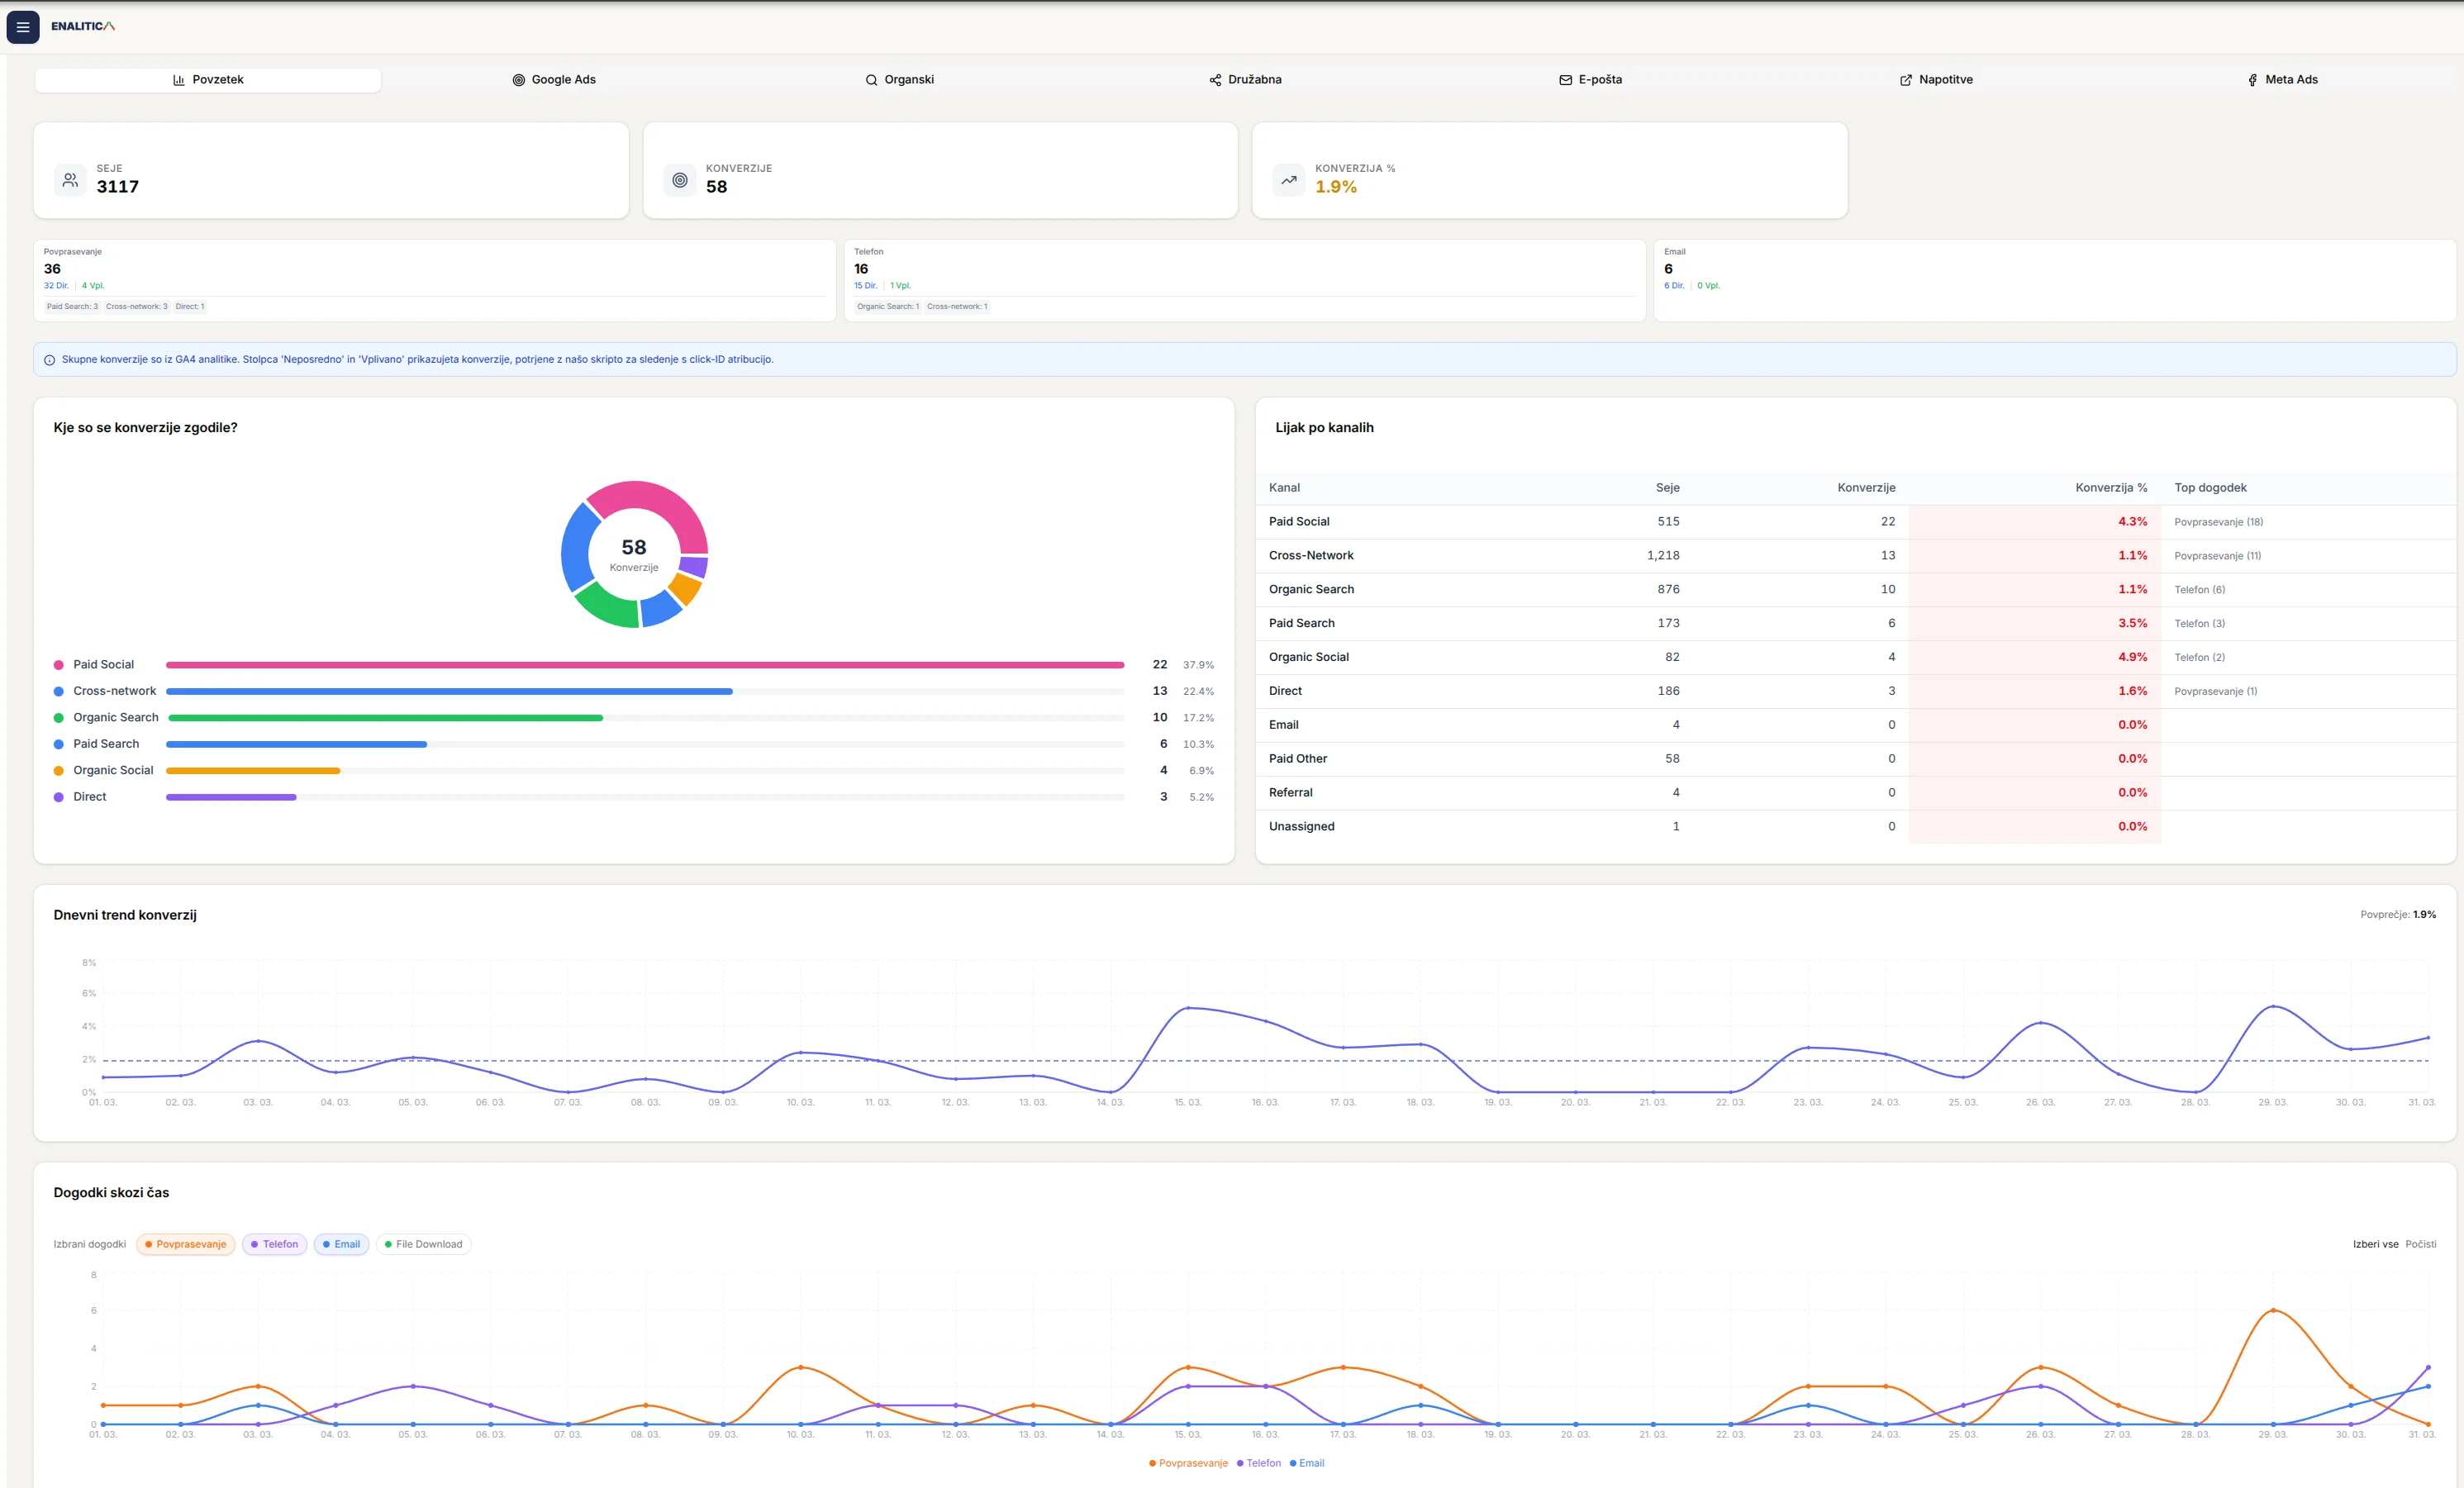Click the E-pošta envelope icon
This screenshot has width=2464, height=1488.
pyautogui.click(x=1565, y=80)
